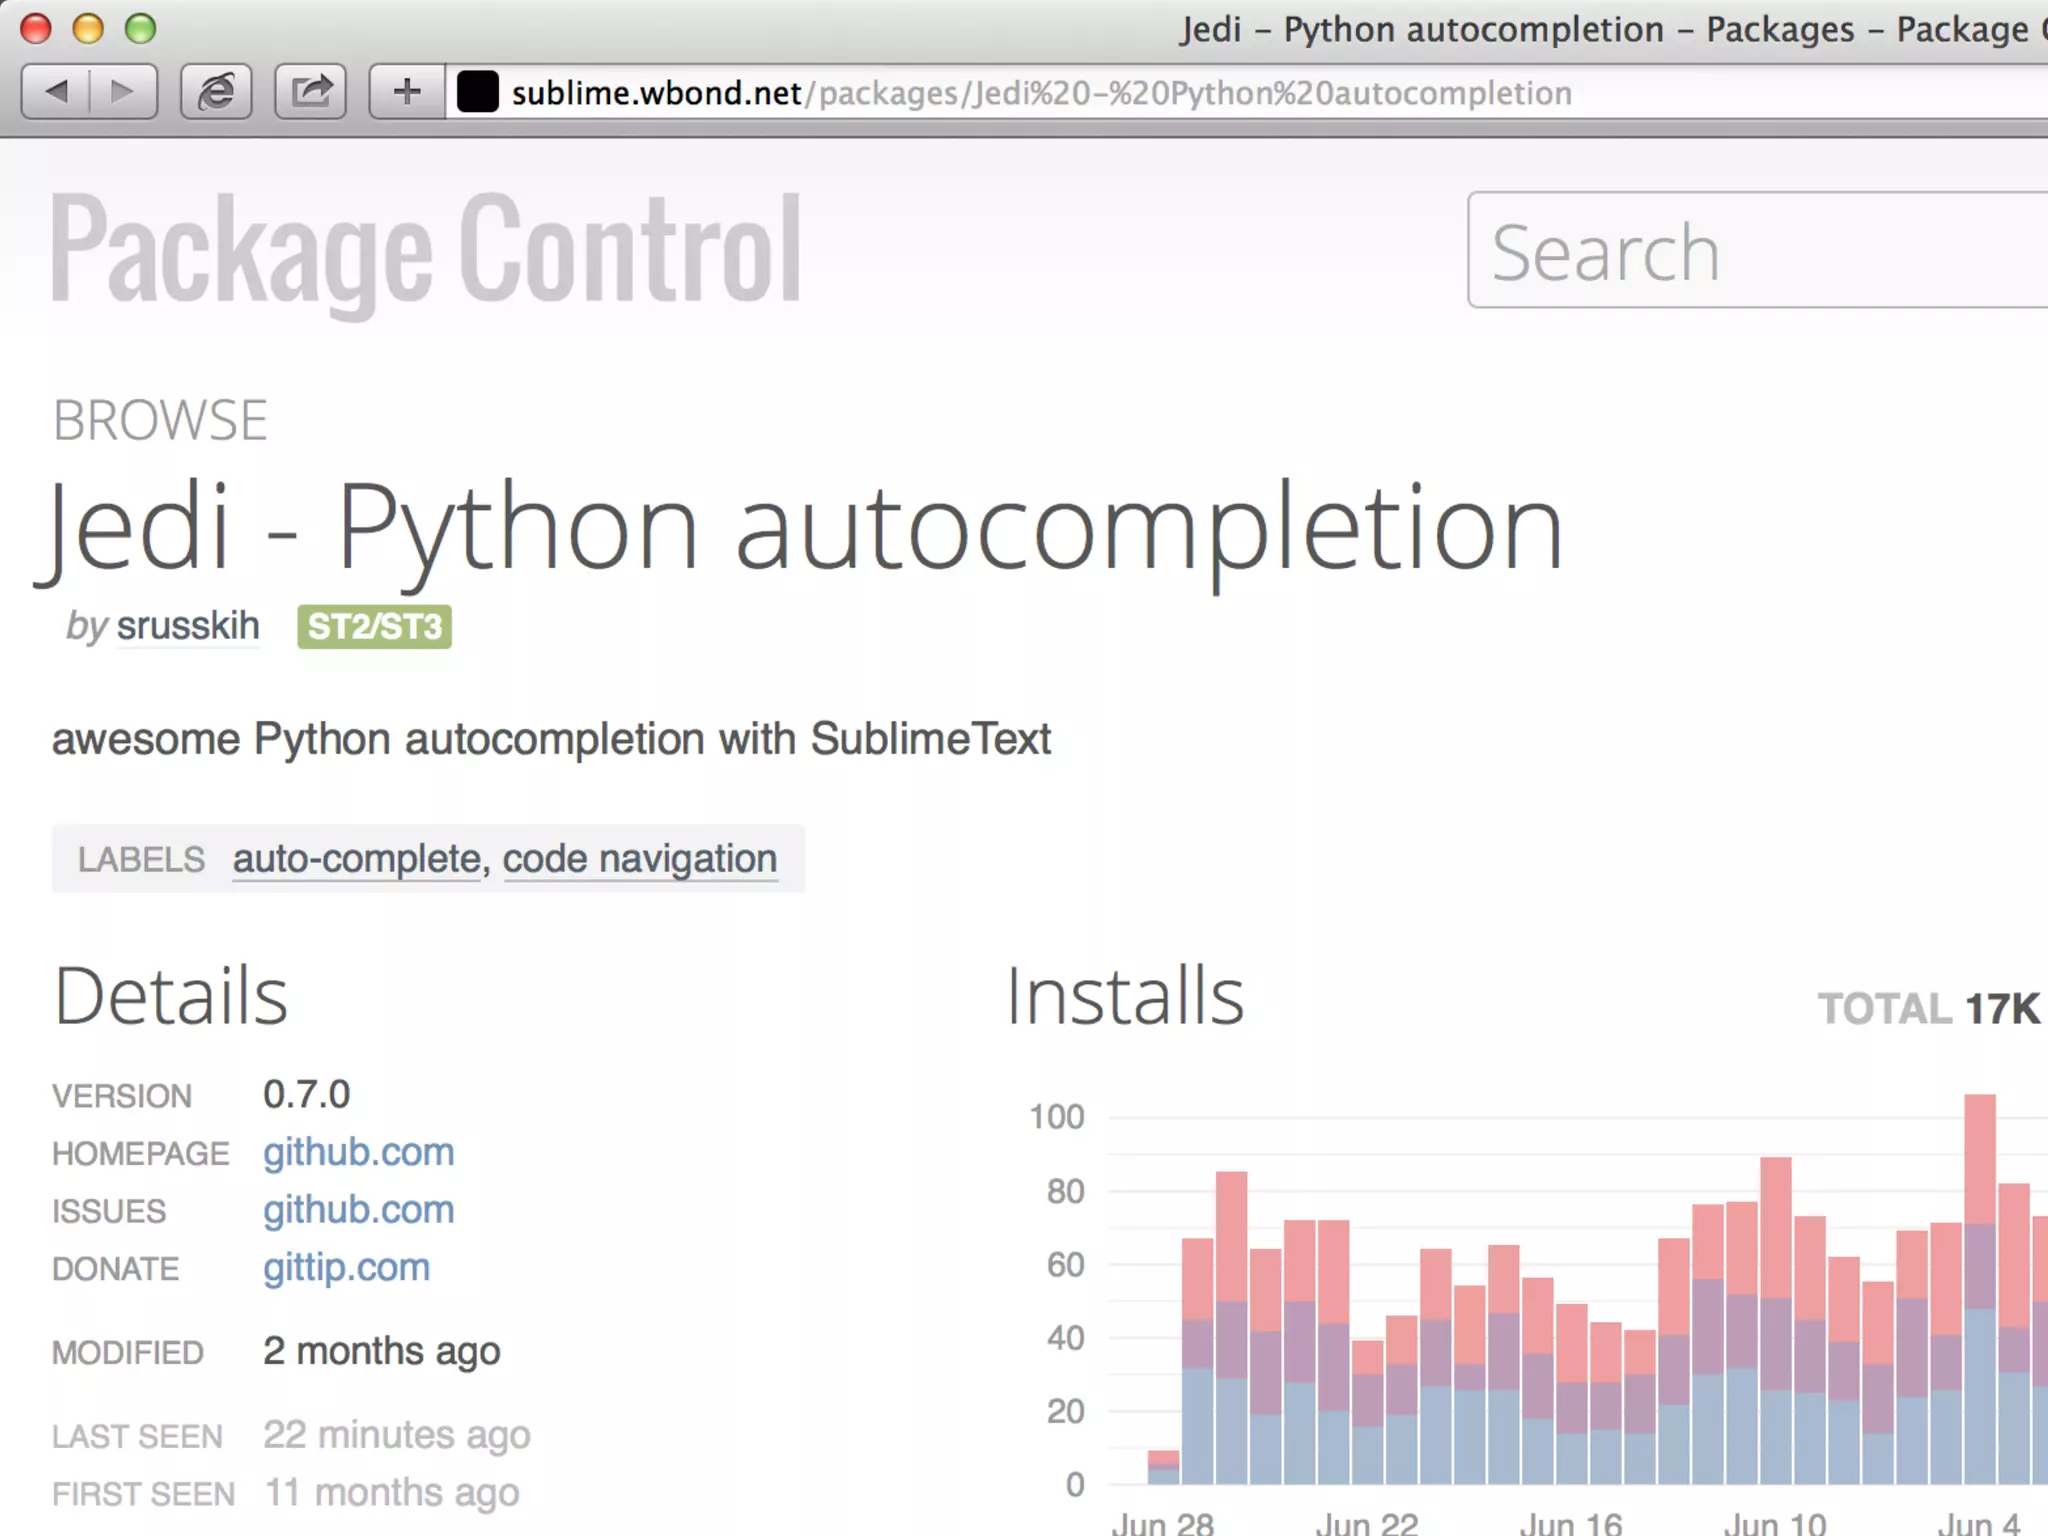Click the Installs section heading
Screen dimensions: 2048x1536
click(1125, 997)
